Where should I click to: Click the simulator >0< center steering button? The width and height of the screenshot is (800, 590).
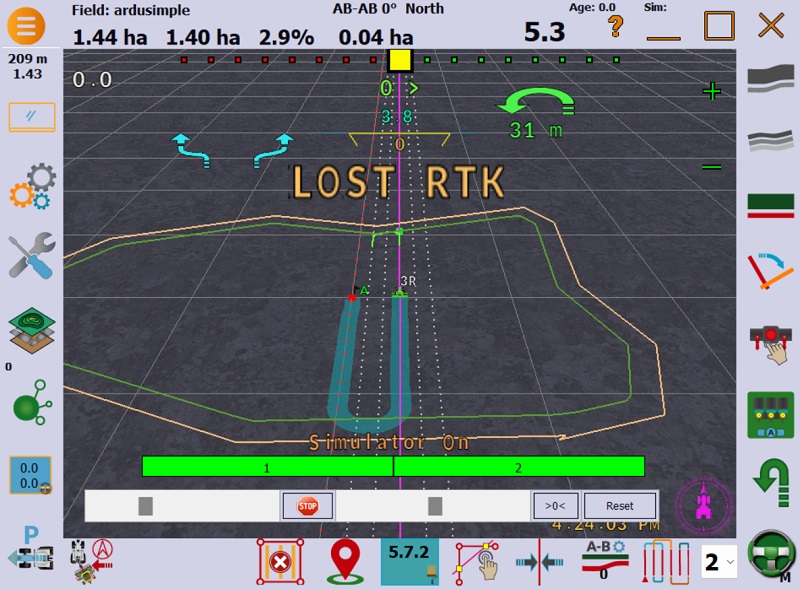pos(555,506)
